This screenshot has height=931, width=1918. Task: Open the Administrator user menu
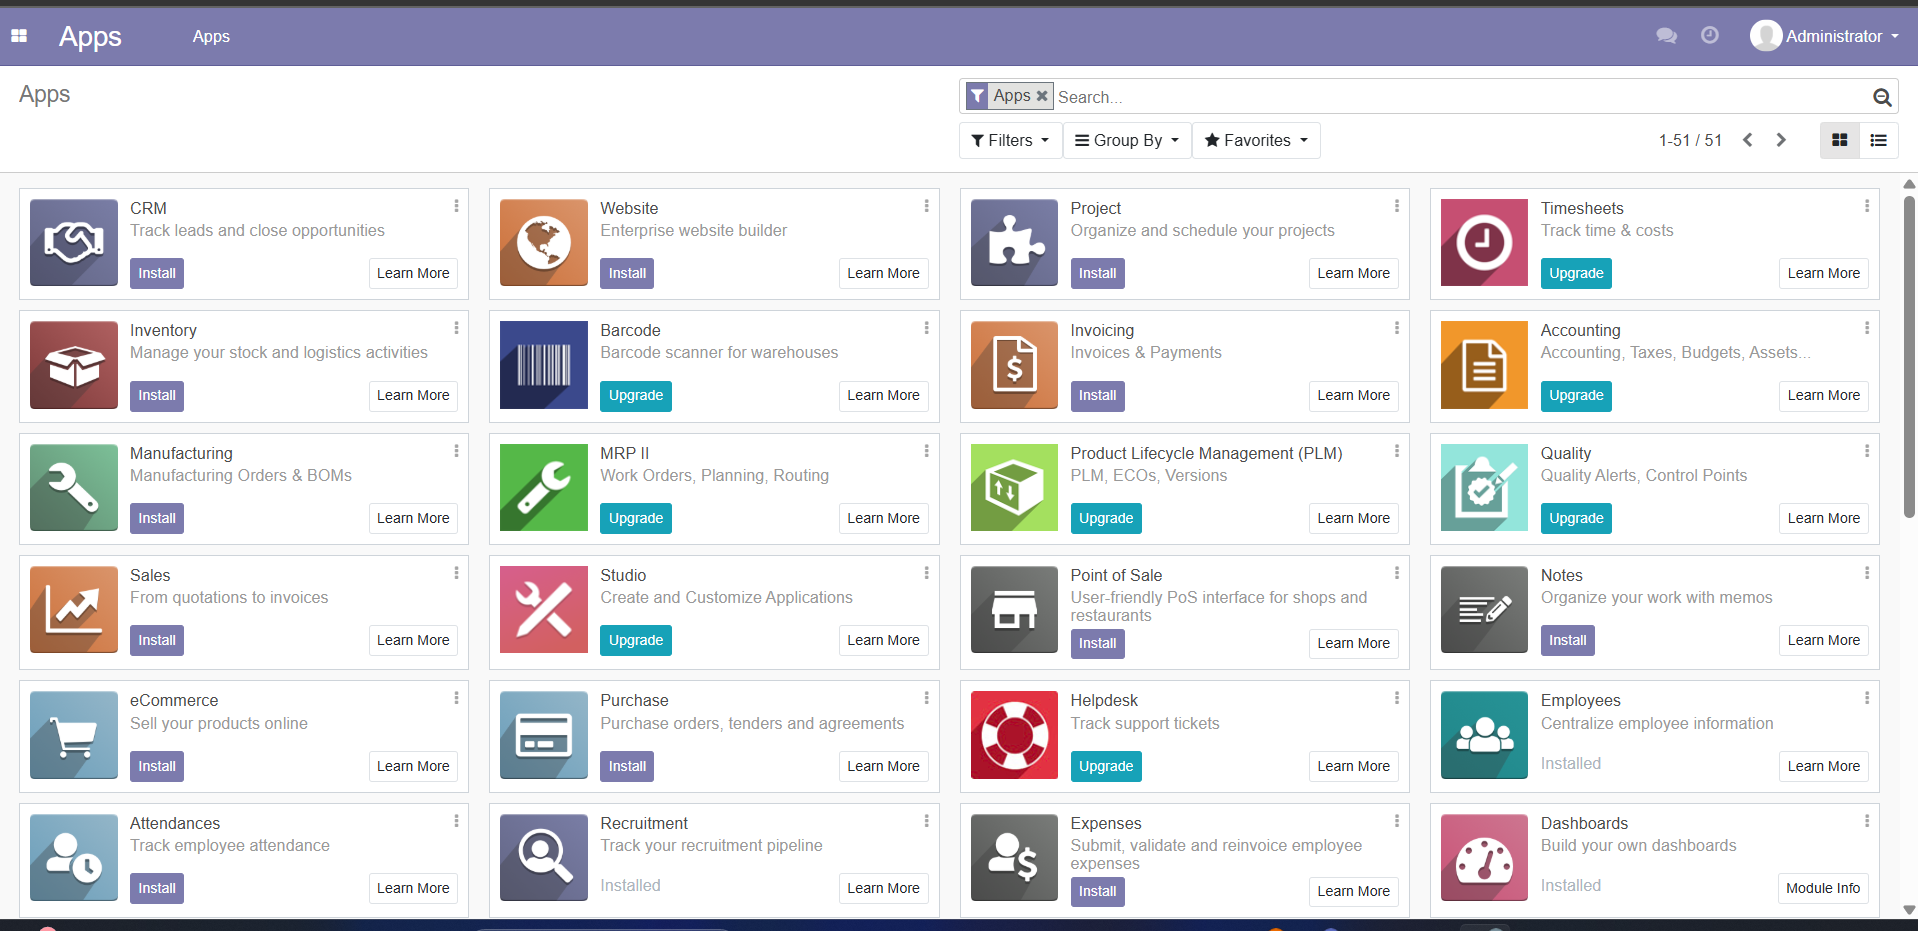(x=1825, y=36)
